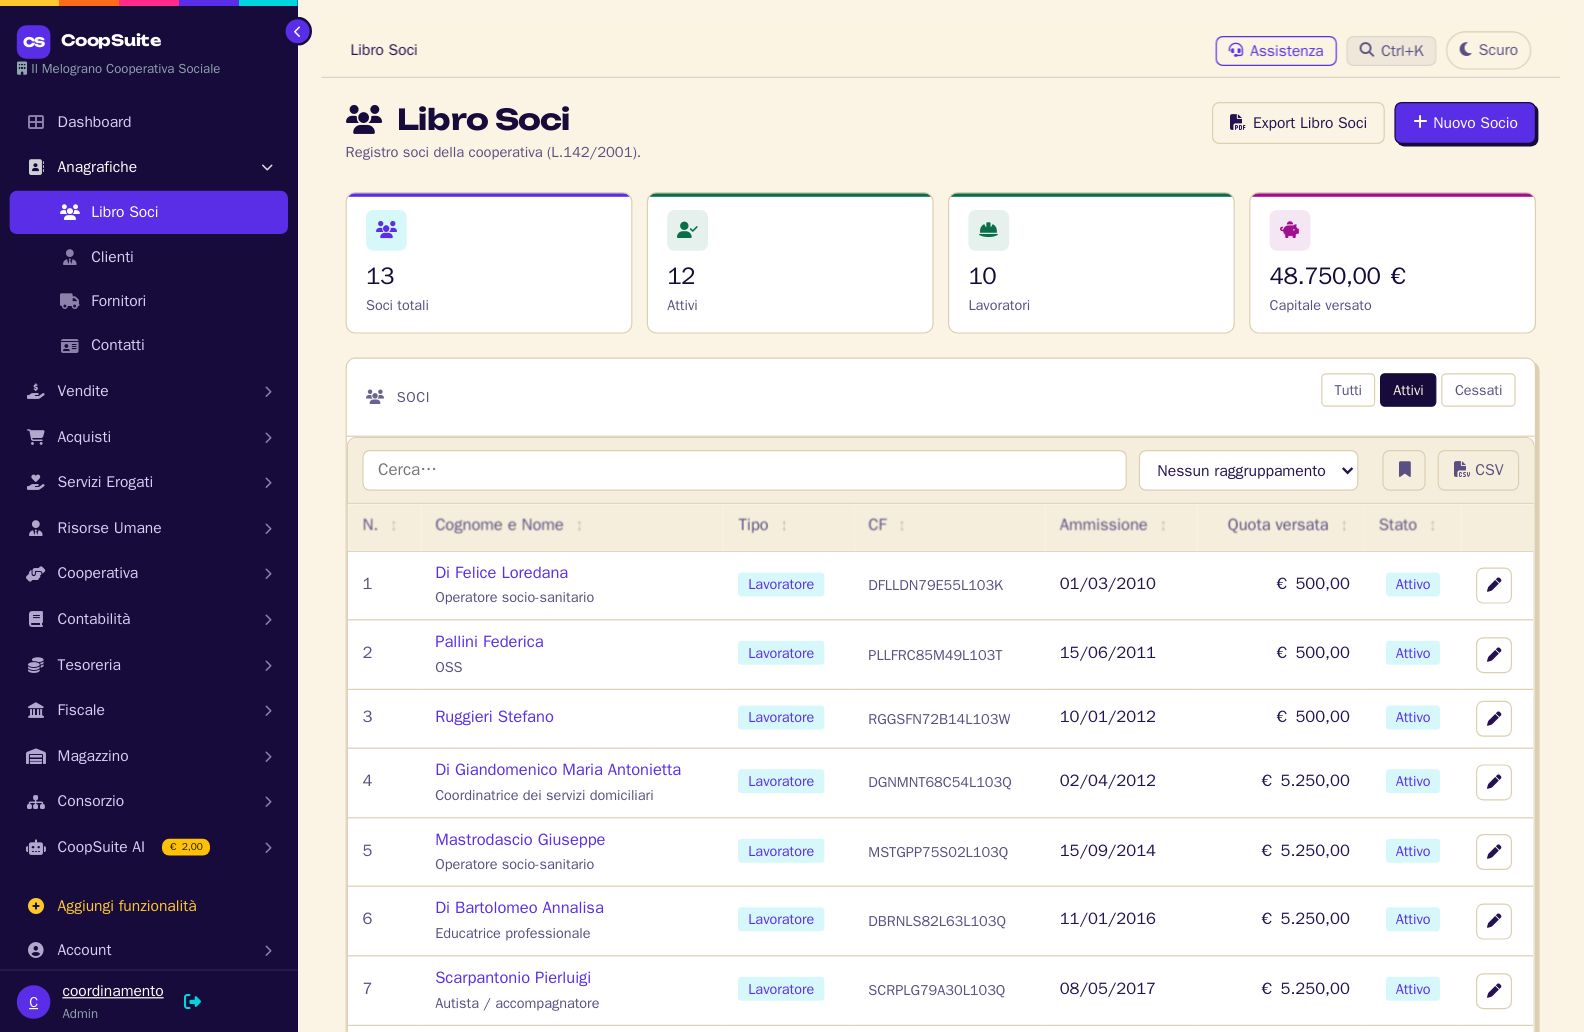Click the bookmark saved-views icon
This screenshot has width=1584, height=1032.
(1404, 470)
